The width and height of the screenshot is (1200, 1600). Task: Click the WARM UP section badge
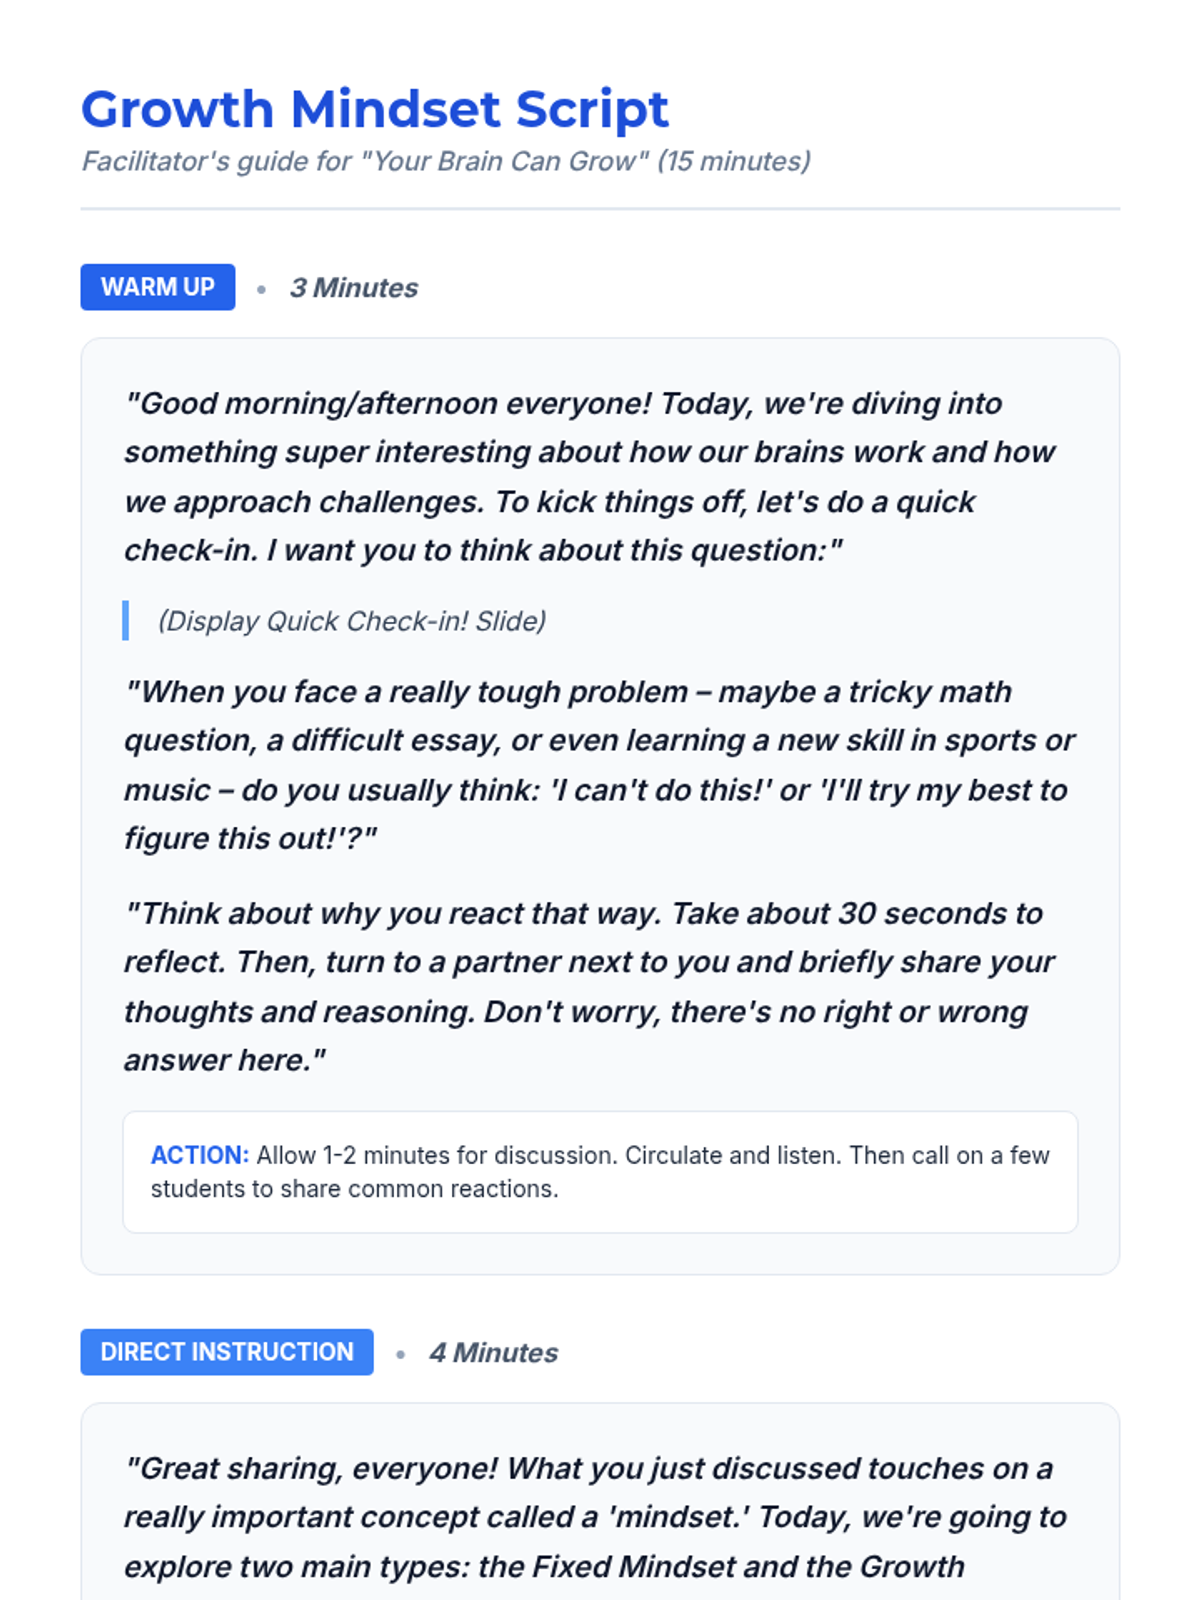point(158,287)
